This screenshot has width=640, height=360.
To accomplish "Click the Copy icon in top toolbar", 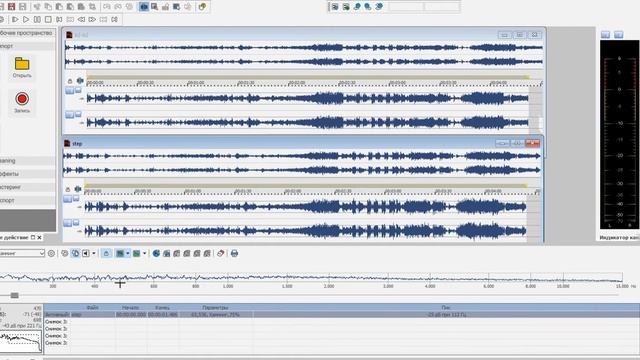I will (x=48, y=7).
